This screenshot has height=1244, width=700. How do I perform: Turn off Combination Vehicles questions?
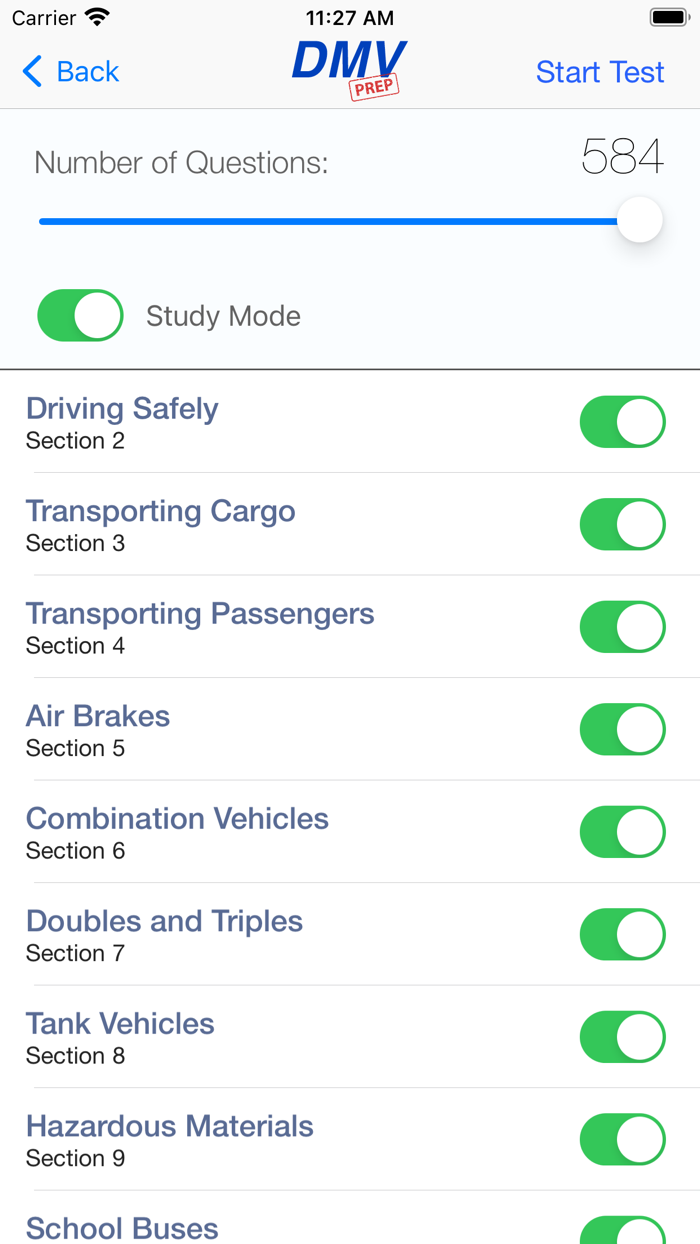click(622, 832)
